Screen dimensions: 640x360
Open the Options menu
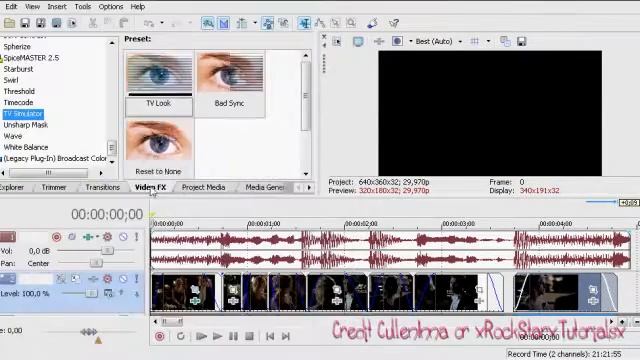tap(111, 7)
